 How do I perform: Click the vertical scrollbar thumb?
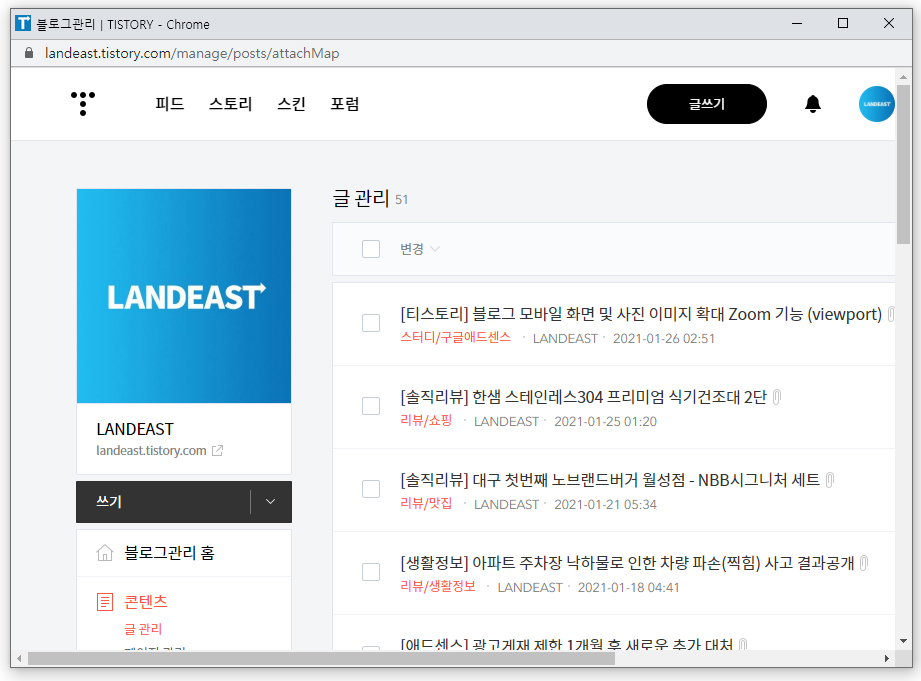pyautogui.click(x=903, y=164)
